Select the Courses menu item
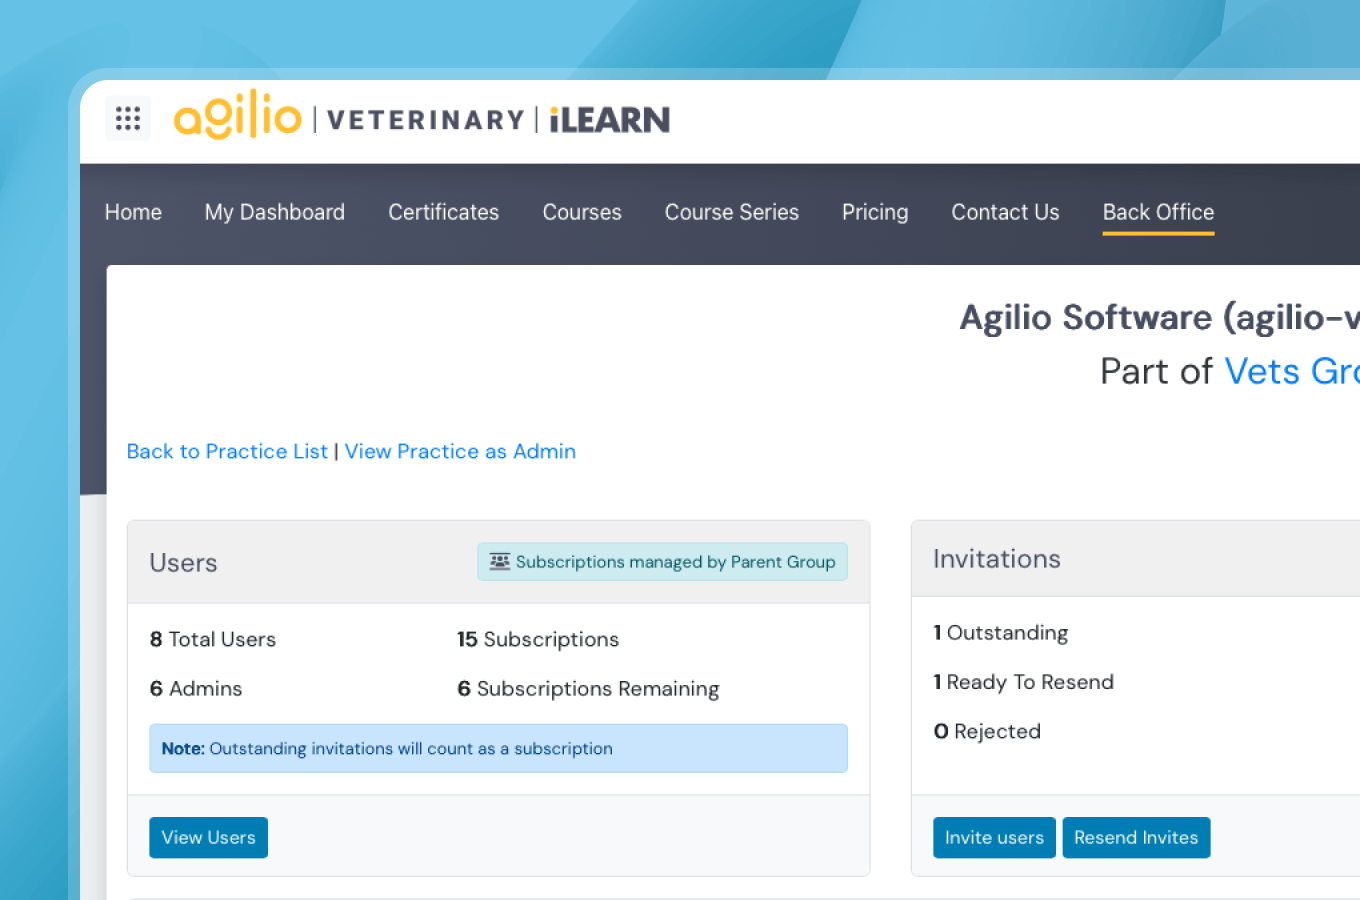Viewport: 1360px width, 900px height. (x=582, y=212)
